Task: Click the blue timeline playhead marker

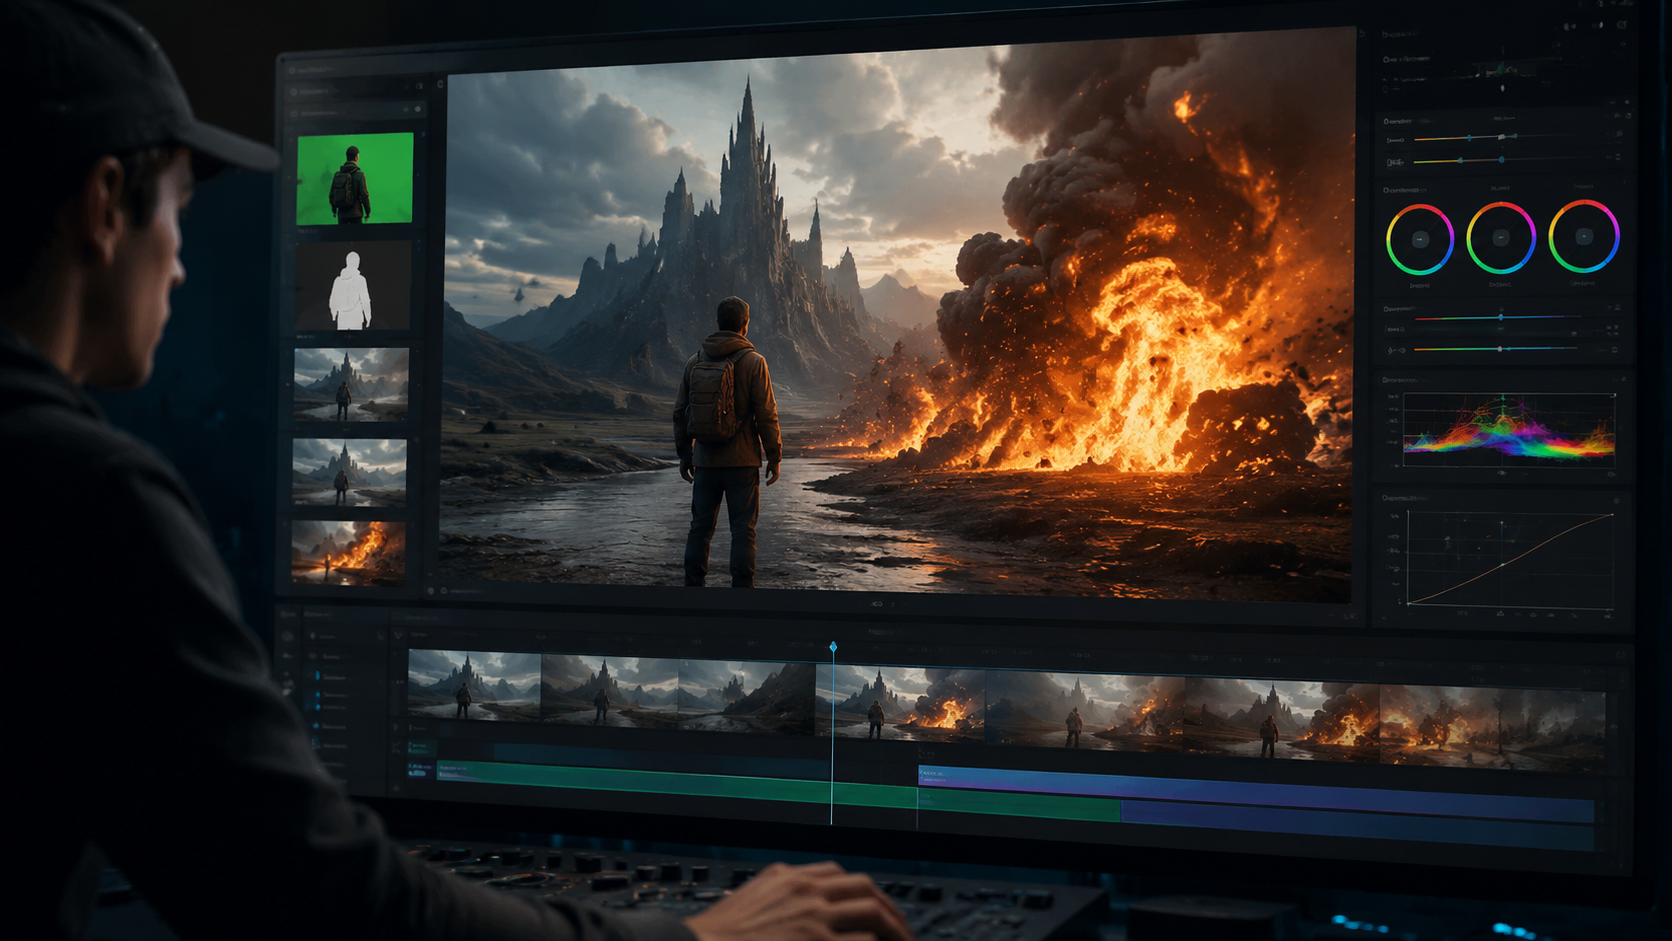Action: (x=833, y=648)
